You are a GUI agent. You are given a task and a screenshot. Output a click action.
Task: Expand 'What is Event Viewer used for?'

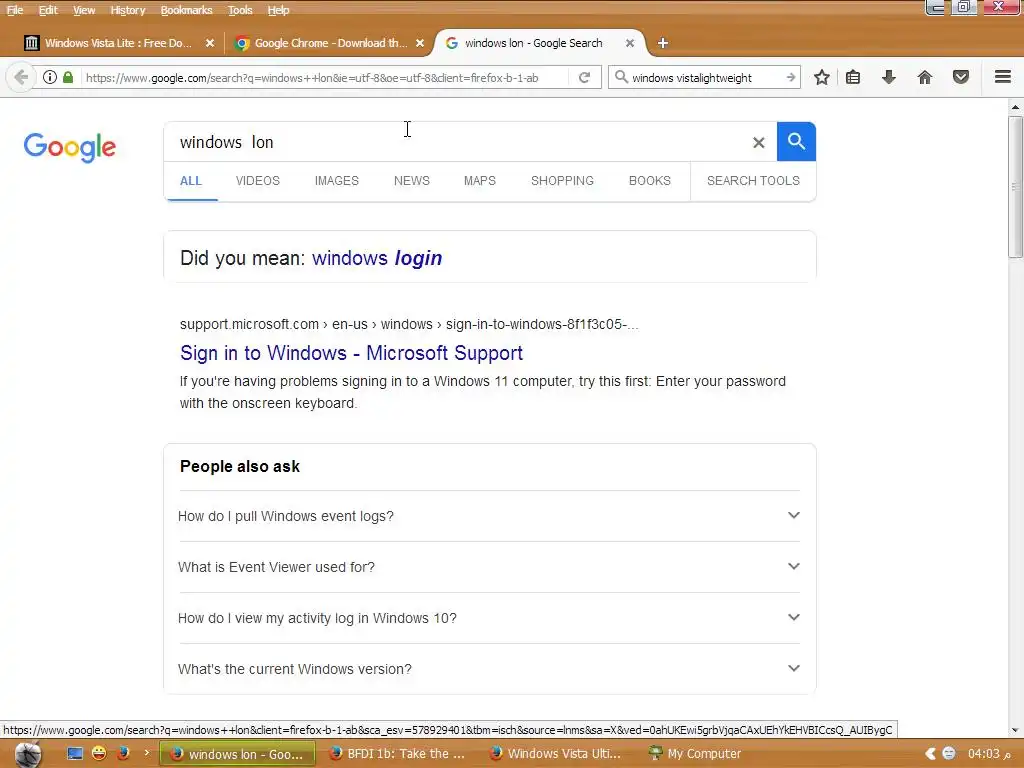point(489,567)
